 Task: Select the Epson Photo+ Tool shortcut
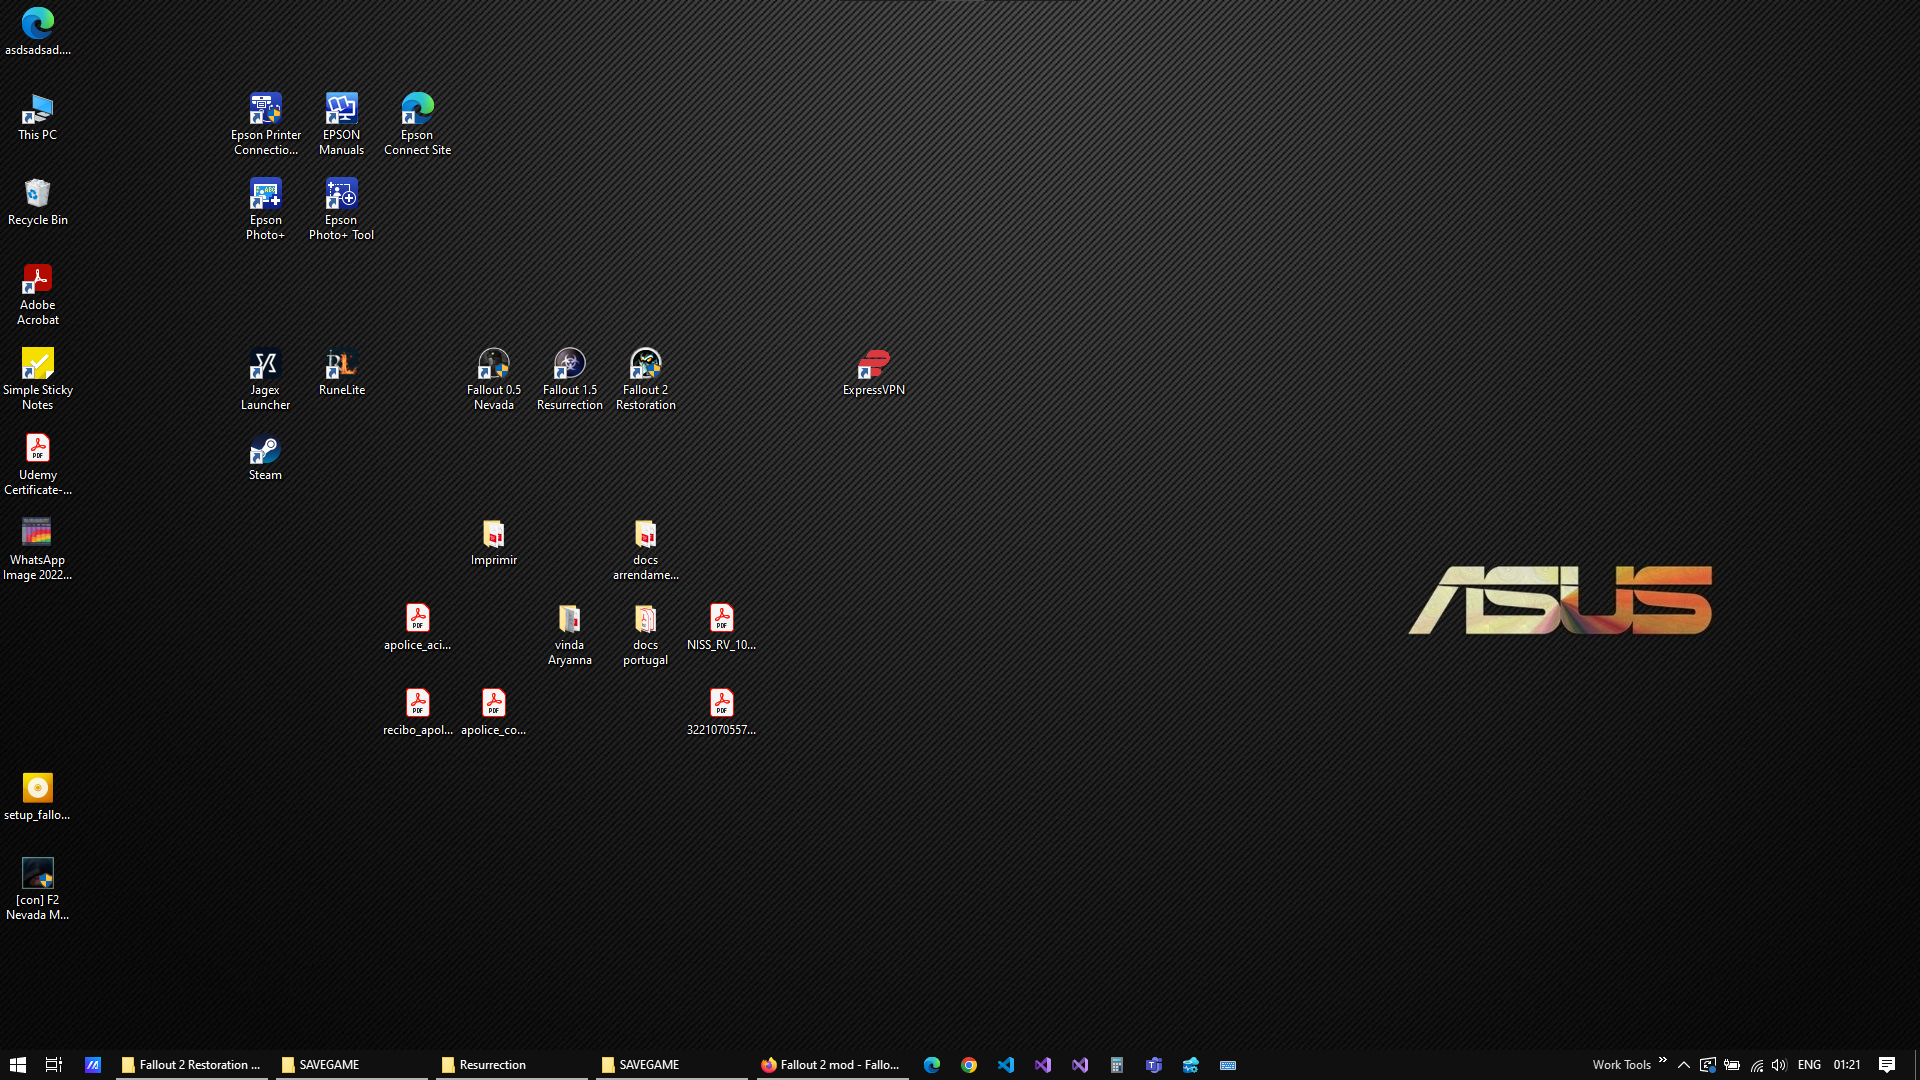[x=341, y=209]
